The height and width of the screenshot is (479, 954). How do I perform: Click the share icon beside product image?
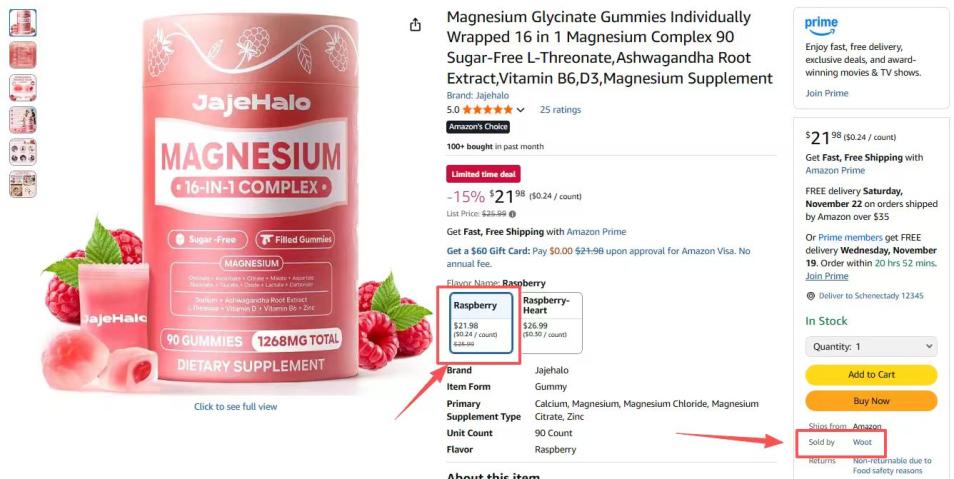[x=415, y=25]
